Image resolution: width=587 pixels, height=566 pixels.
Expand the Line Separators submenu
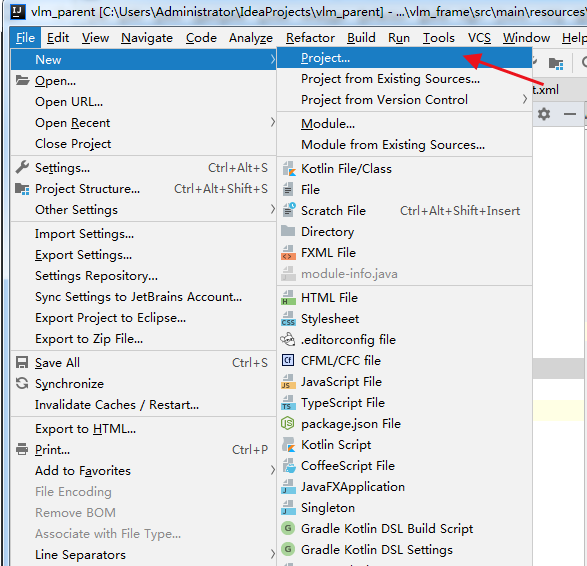tap(144, 554)
